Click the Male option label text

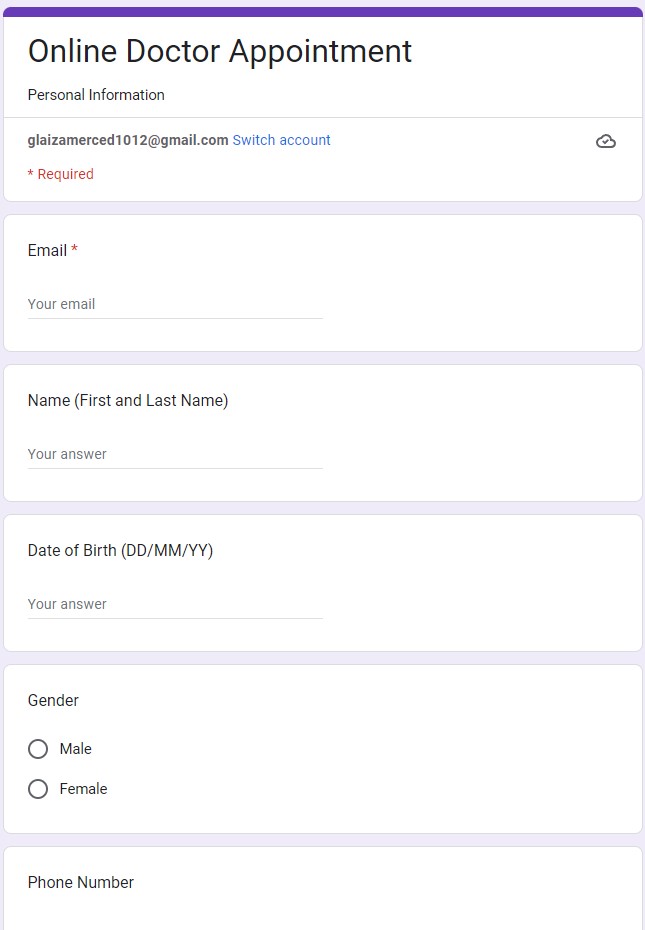tap(76, 749)
